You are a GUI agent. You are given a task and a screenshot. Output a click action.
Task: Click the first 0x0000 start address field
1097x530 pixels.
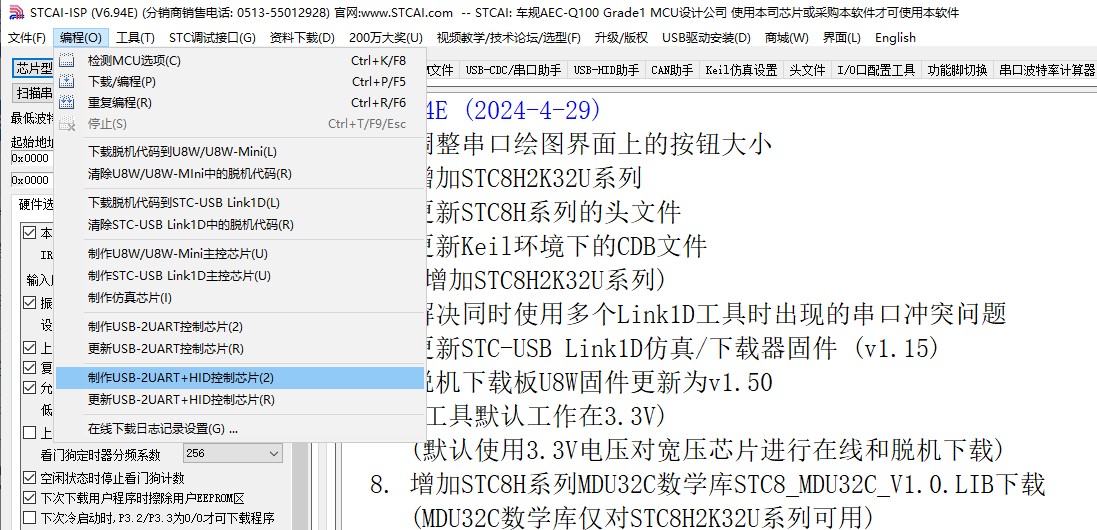click(x=32, y=158)
